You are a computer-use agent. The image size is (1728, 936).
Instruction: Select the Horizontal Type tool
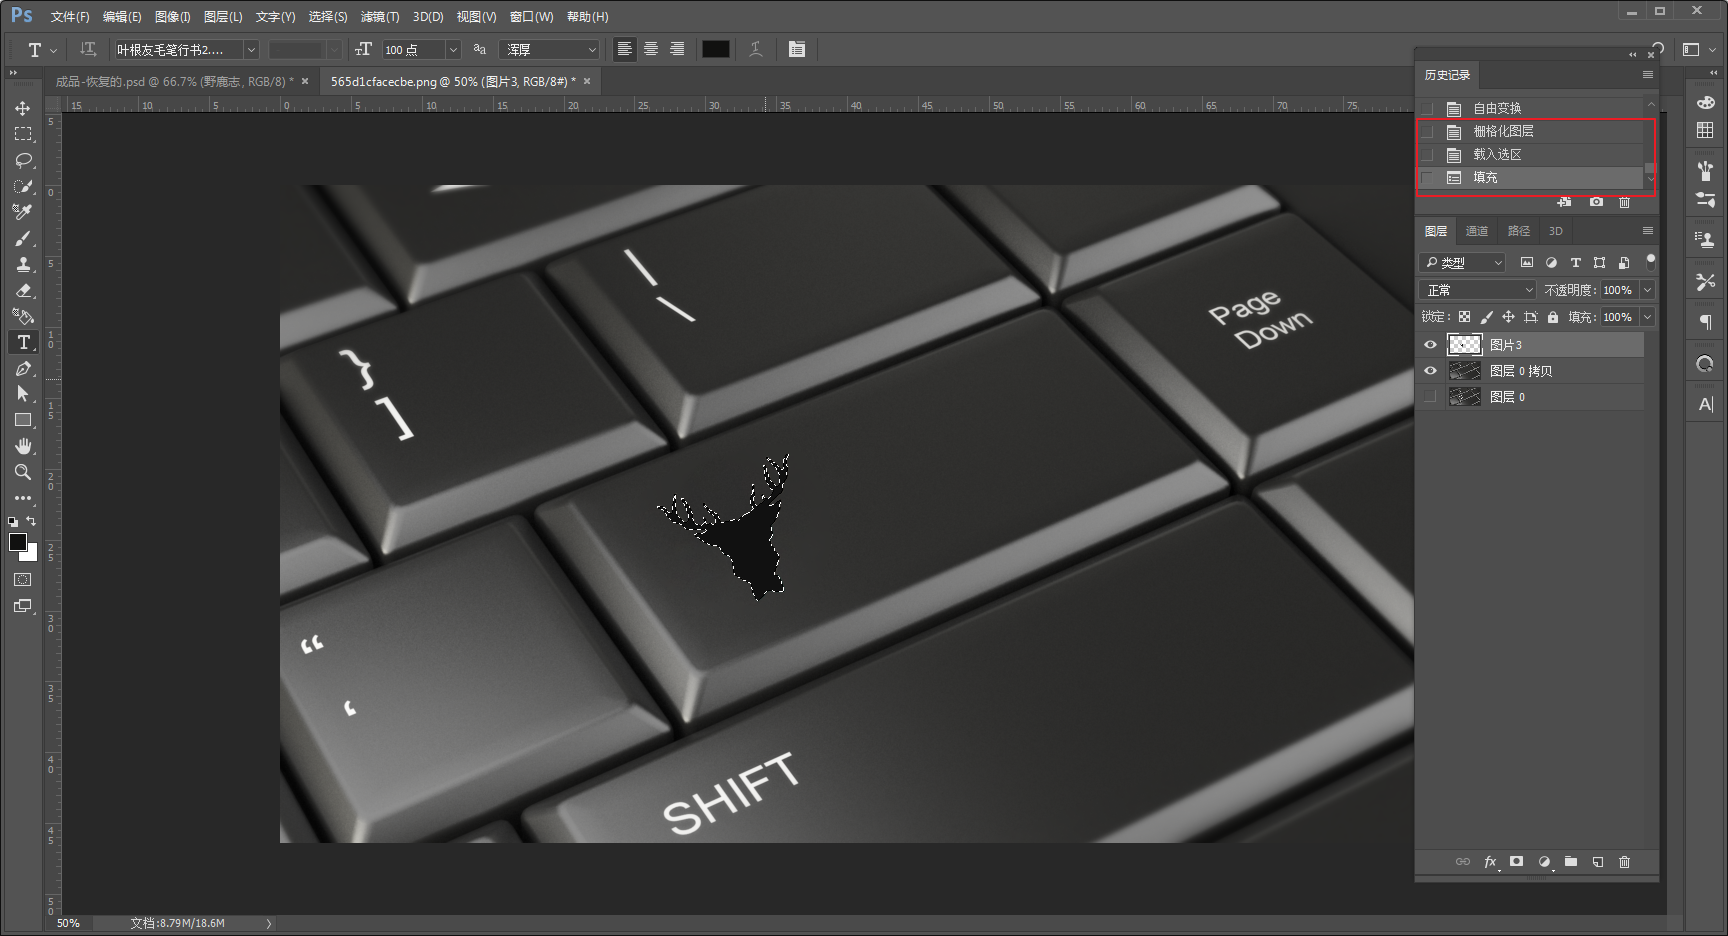click(x=23, y=342)
